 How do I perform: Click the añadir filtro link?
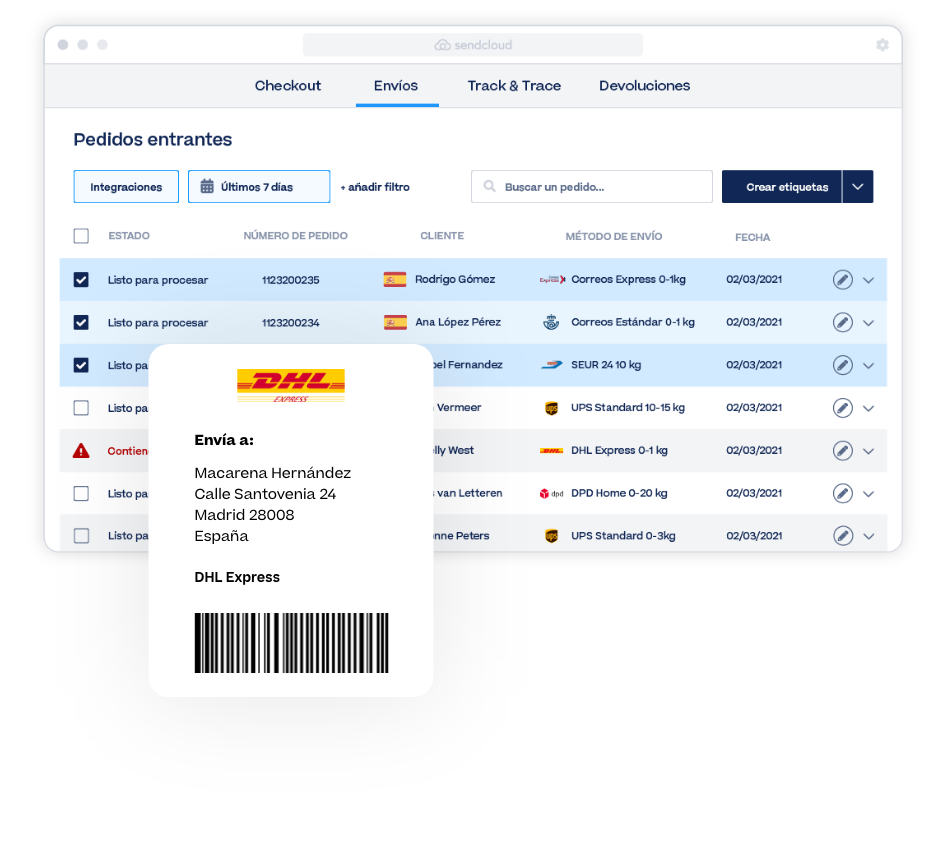click(375, 187)
